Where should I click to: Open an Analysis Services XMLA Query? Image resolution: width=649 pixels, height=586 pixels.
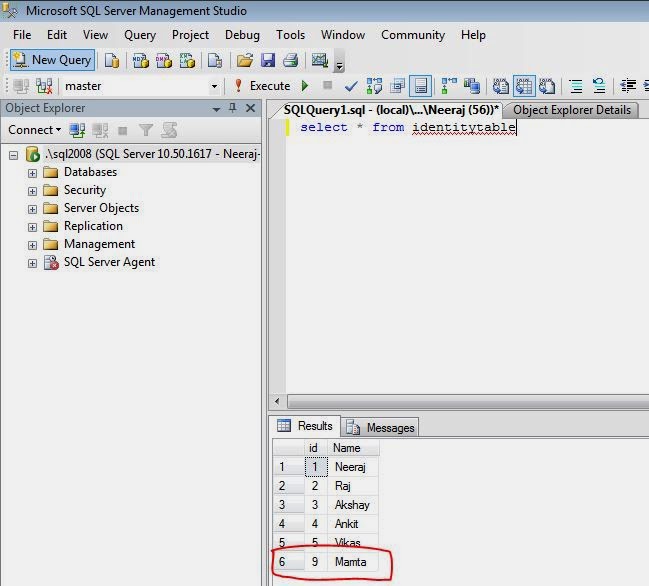(187, 60)
